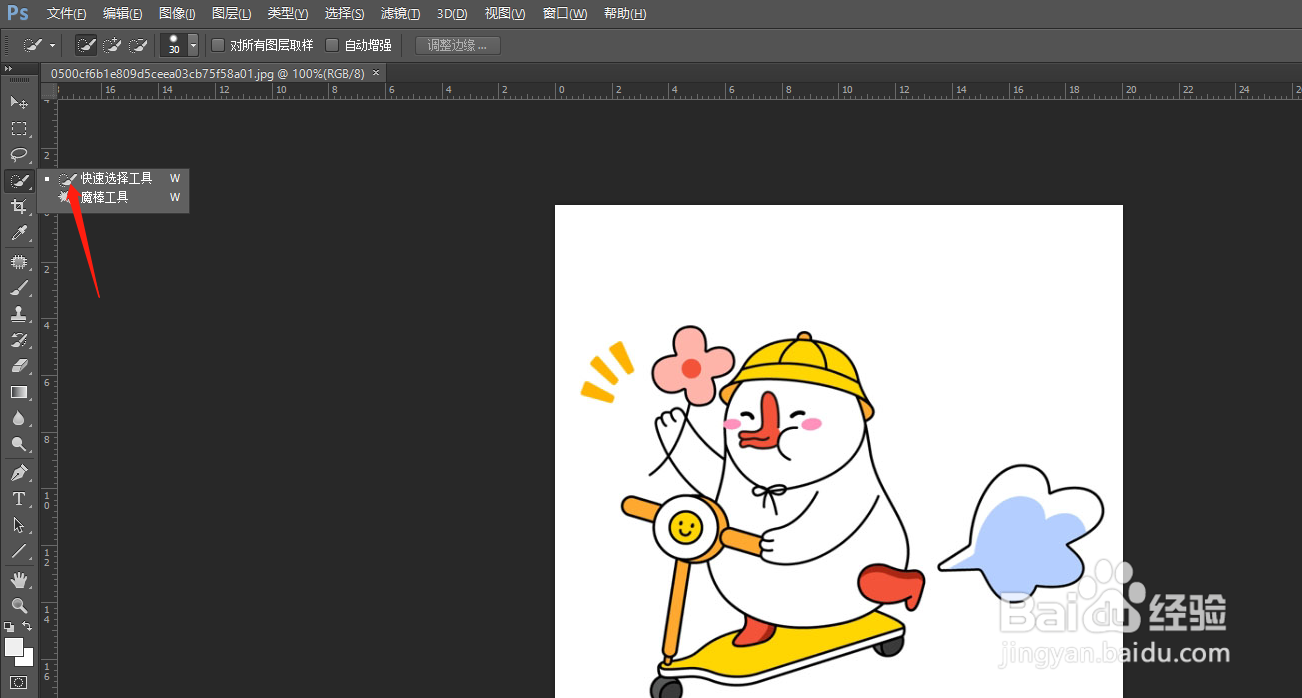Select the Rectangular Marquee tool
This screenshot has height=698, width=1302.
[19, 128]
